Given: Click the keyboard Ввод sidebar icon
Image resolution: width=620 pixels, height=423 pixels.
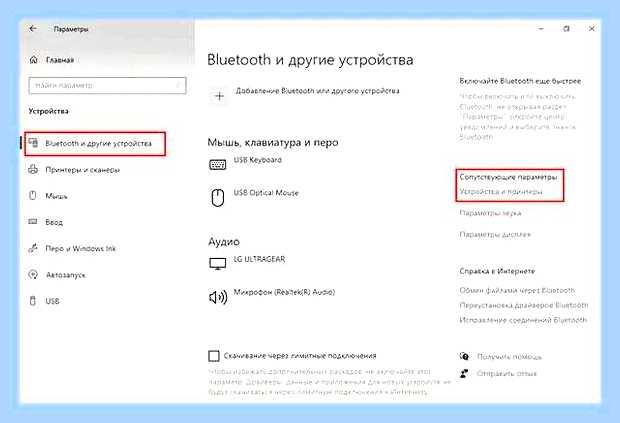Looking at the screenshot, I should coord(33,222).
